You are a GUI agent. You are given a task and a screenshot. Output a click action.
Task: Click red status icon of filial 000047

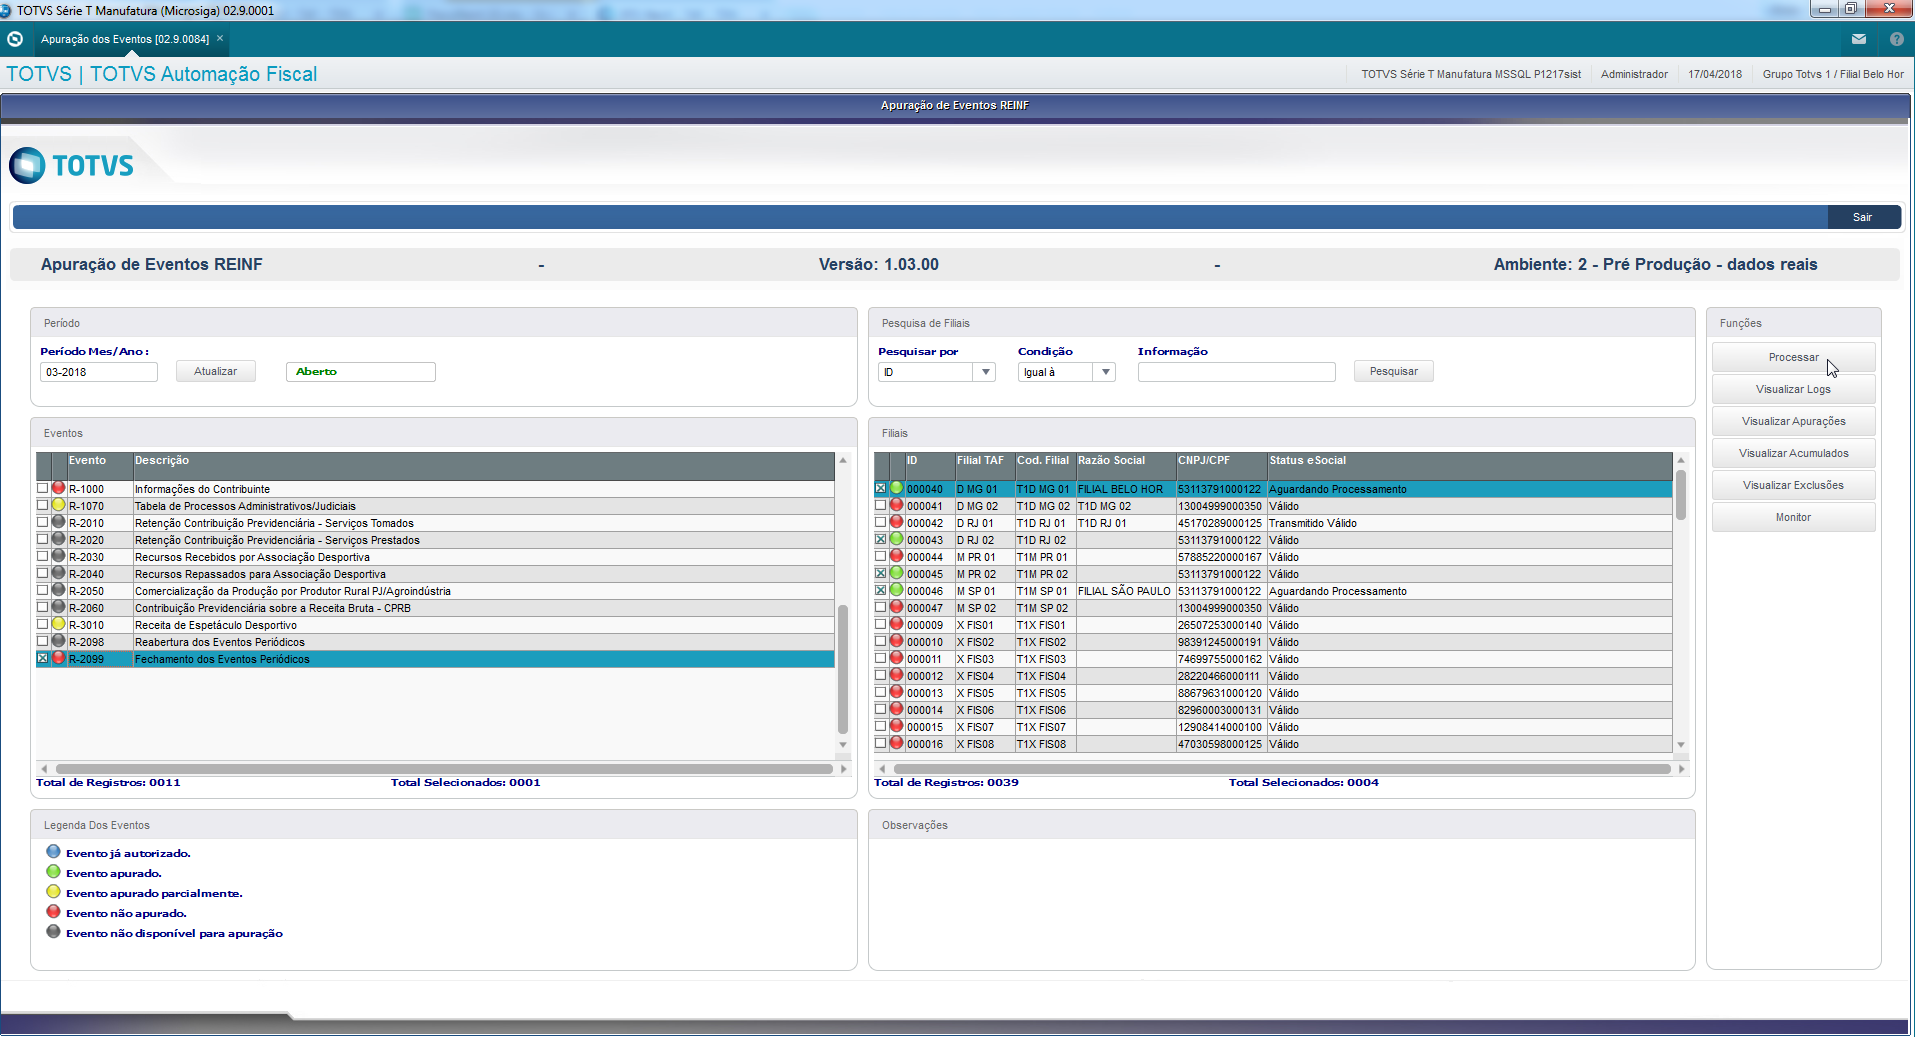pyautogui.click(x=897, y=607)
